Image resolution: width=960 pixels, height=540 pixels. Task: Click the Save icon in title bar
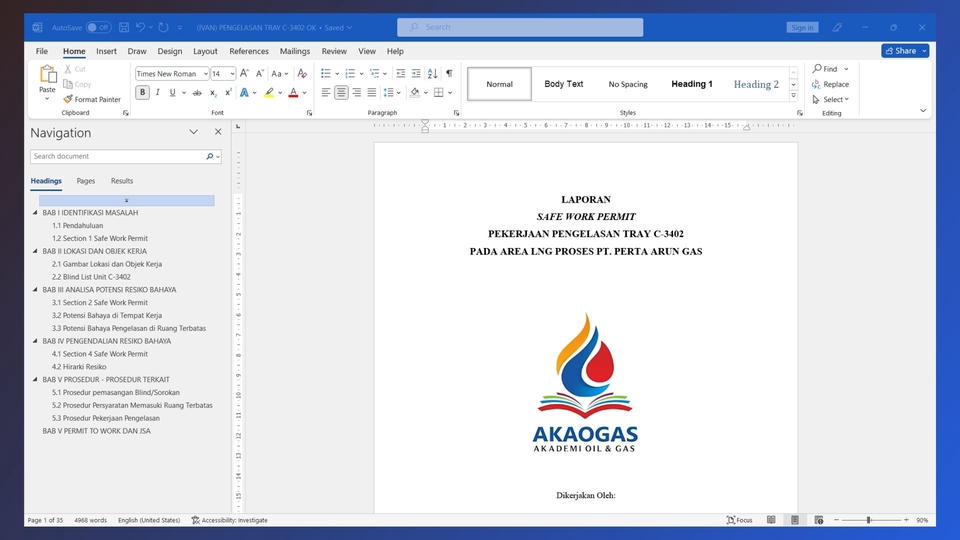[x=124, y=28]
